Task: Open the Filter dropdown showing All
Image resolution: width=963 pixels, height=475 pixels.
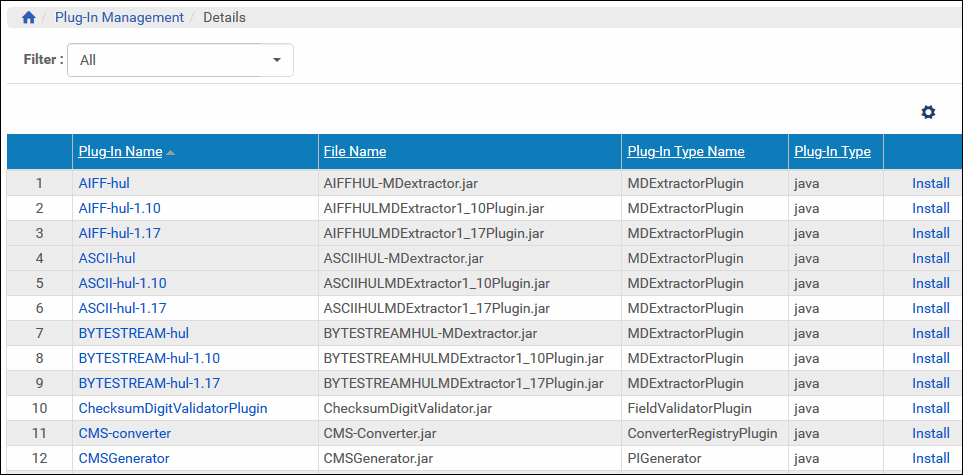Action: 180,60
